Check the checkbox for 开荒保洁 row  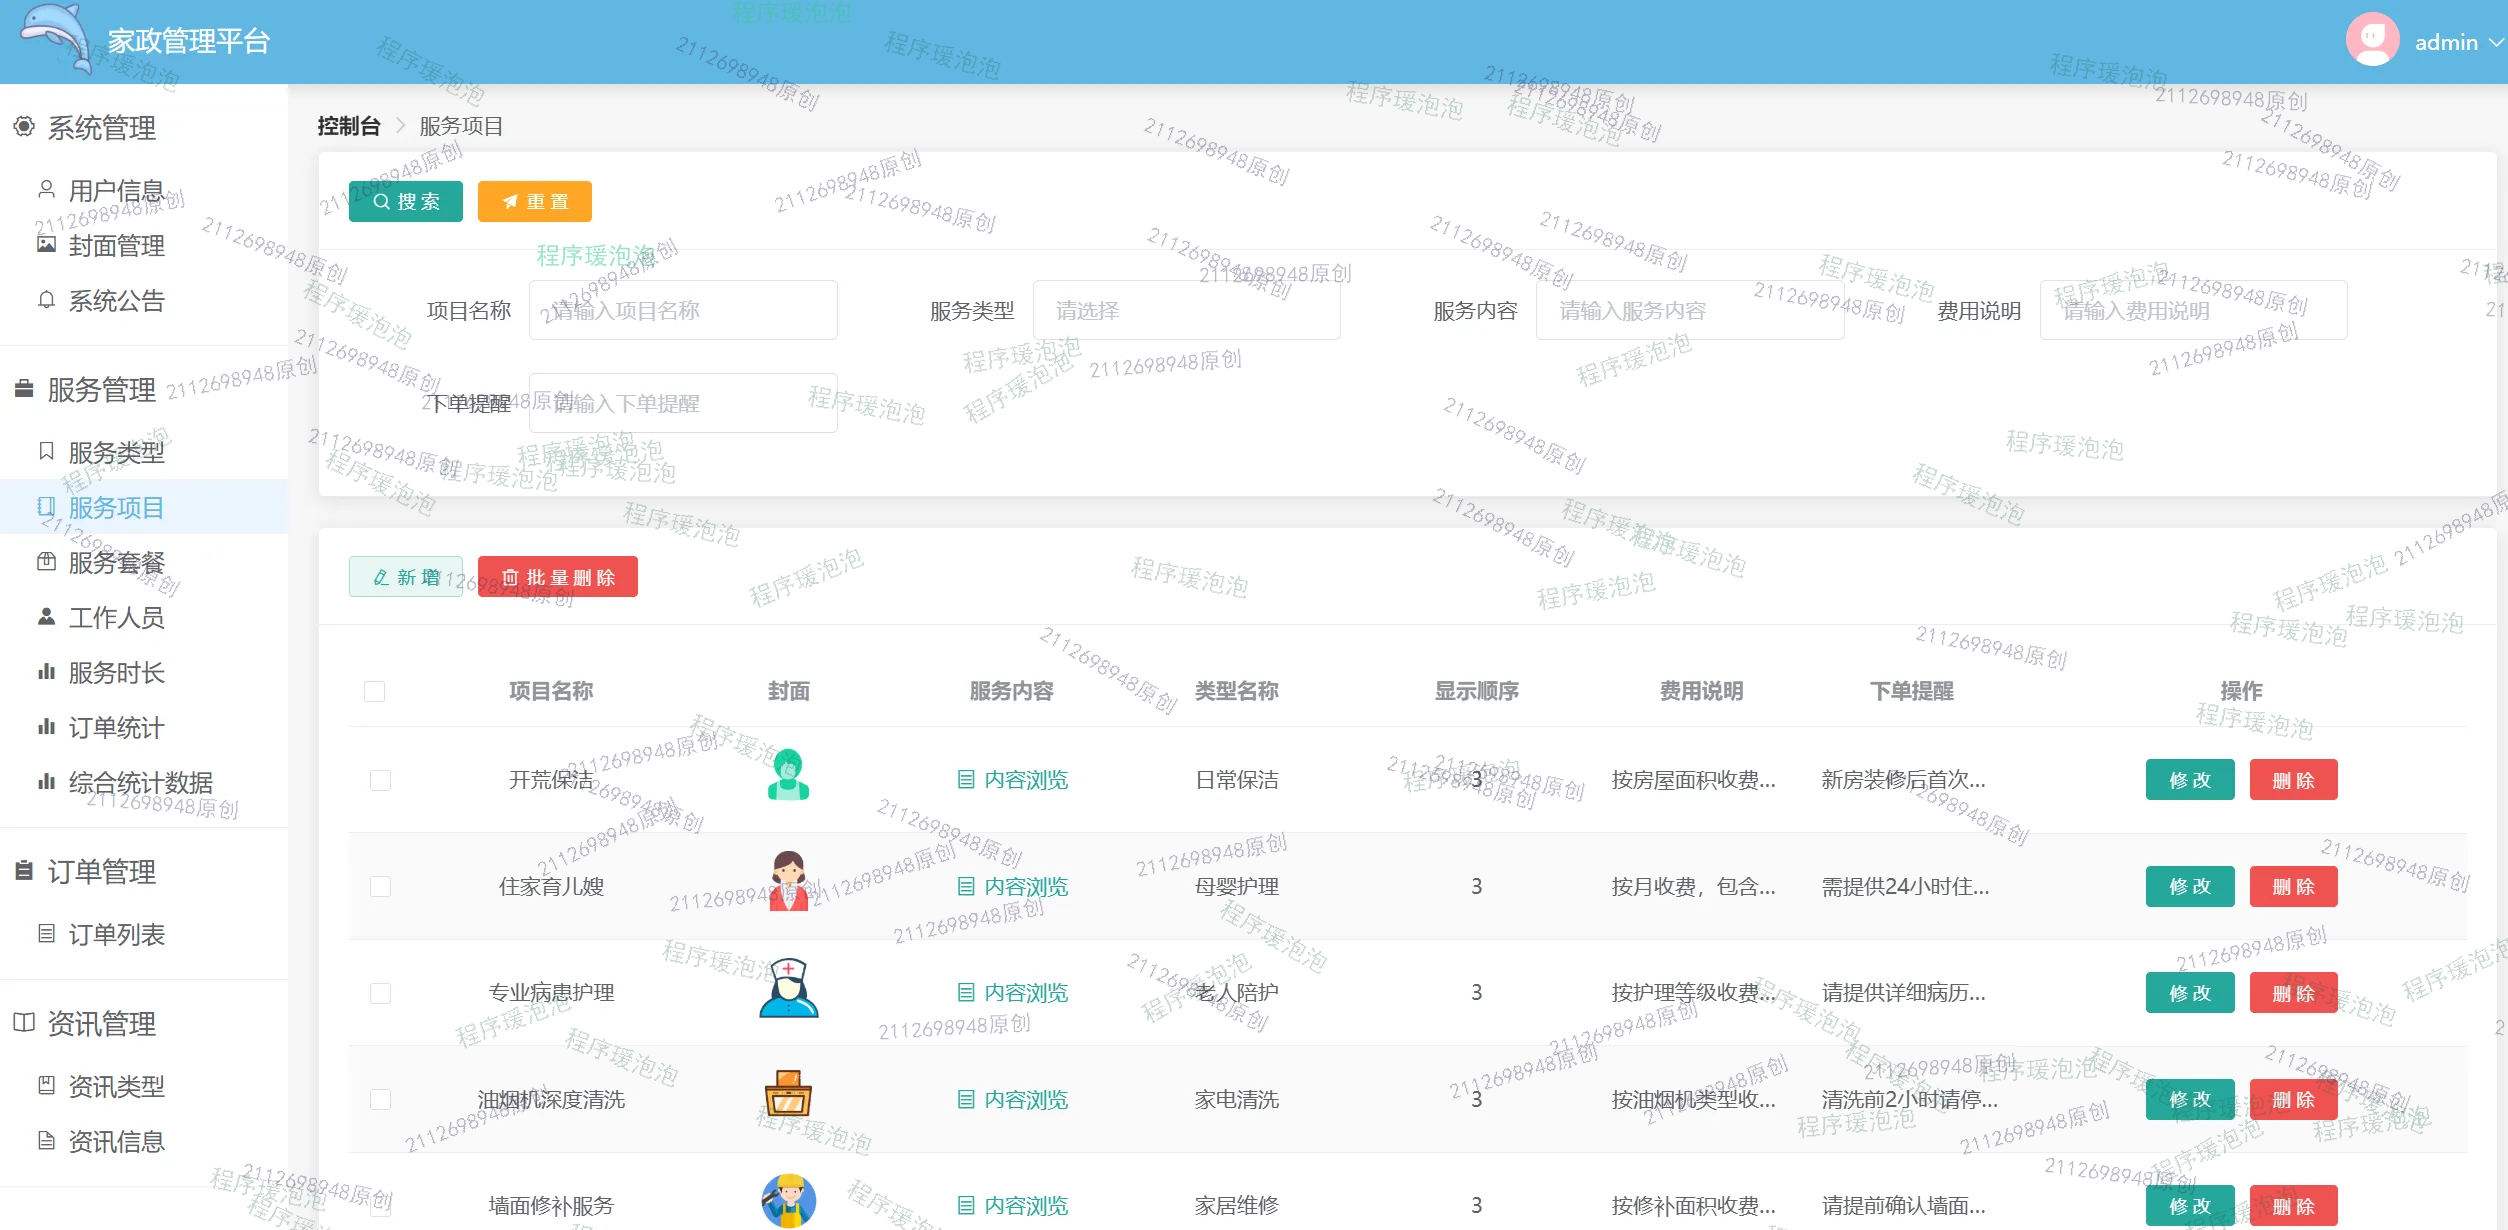380,780
